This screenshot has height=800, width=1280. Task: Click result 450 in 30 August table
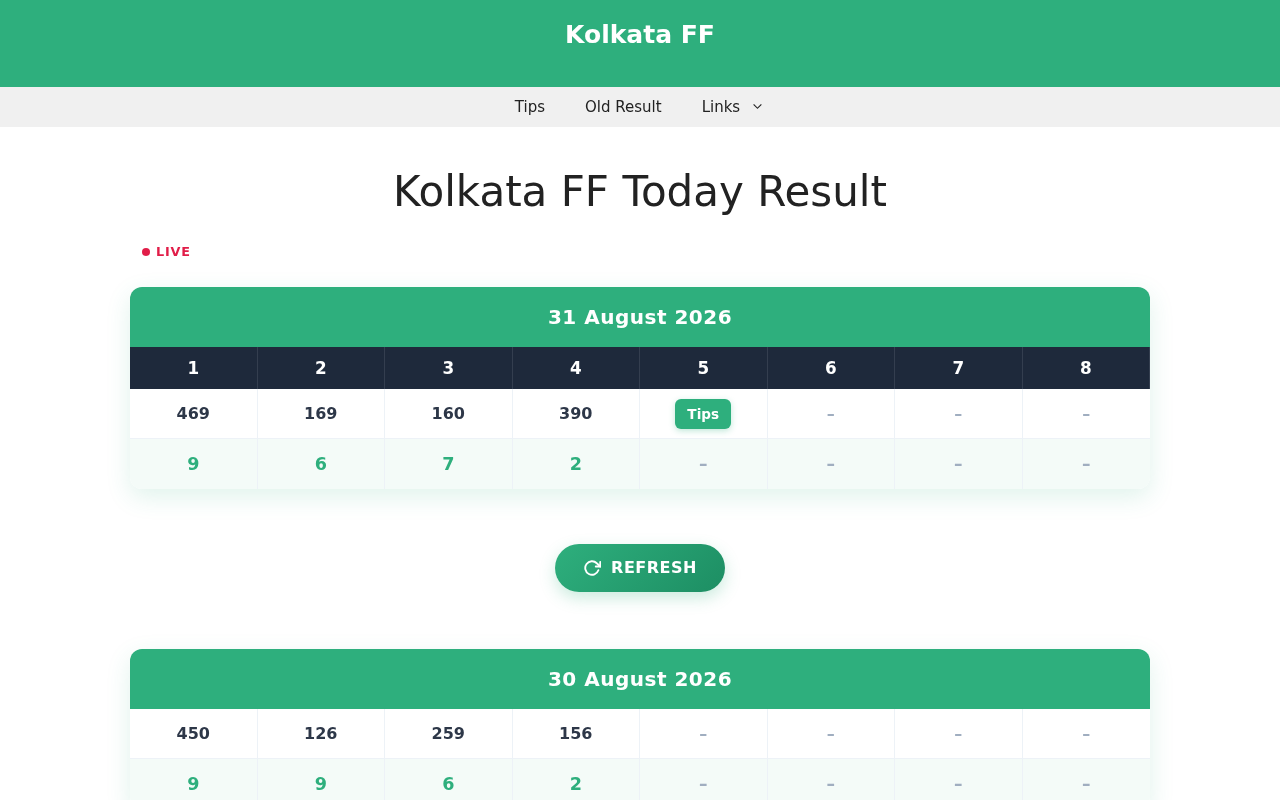coord(193,734)
